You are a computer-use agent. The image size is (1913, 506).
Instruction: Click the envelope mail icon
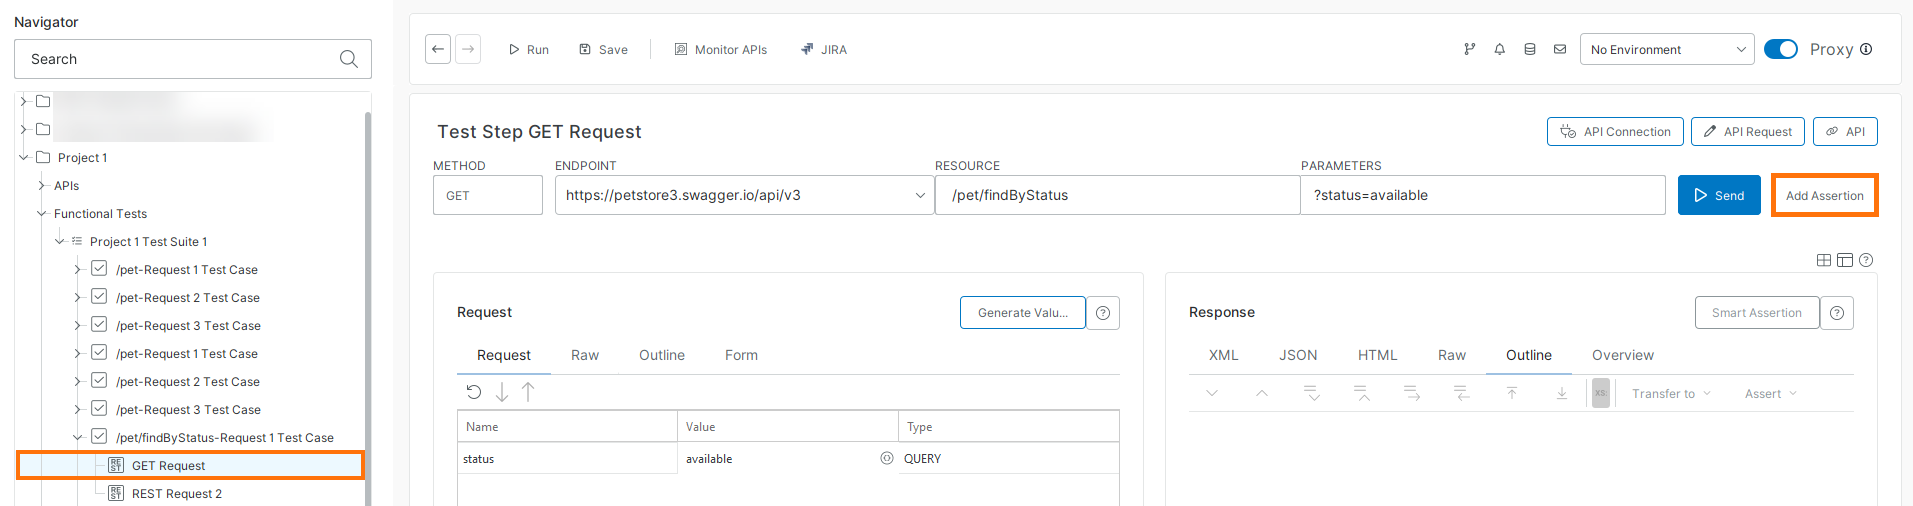coord(1559,49)
